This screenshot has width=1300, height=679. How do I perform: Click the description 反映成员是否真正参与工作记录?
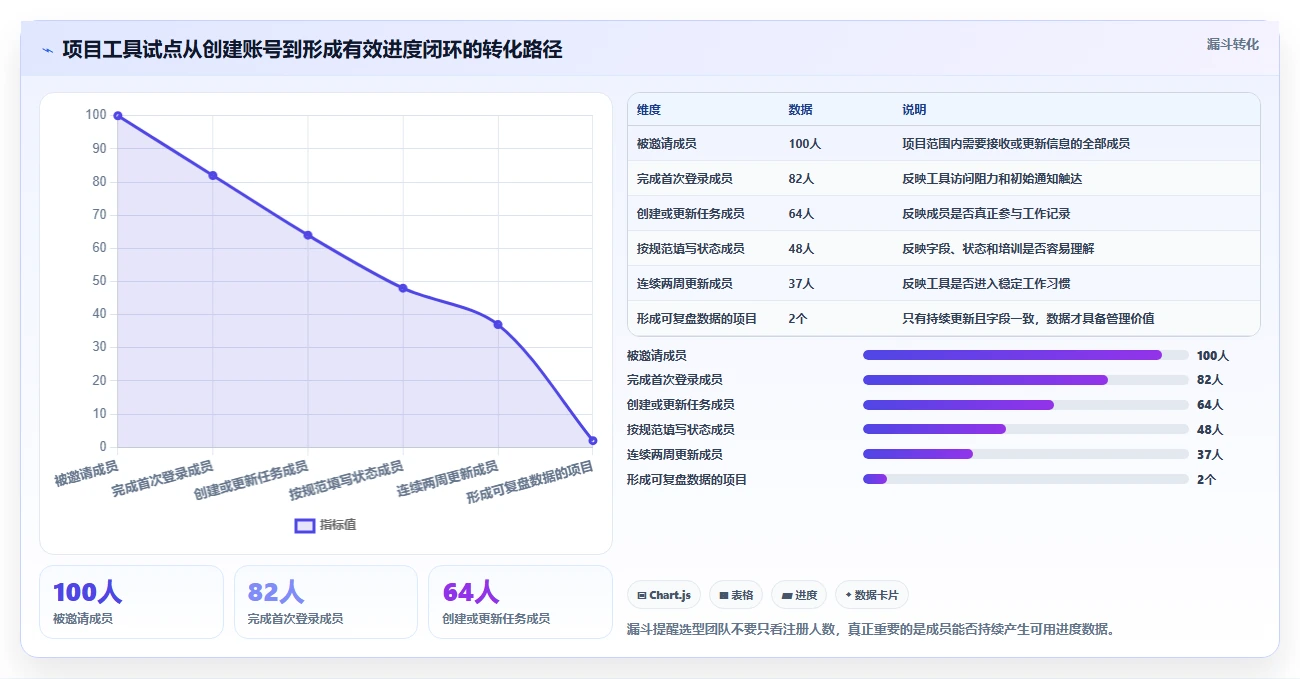[986, 214]
